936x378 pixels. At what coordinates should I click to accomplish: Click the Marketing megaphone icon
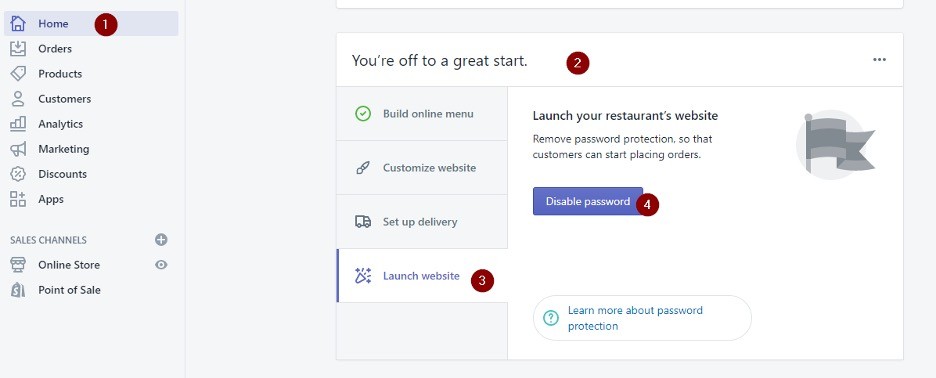click(19, 149)
